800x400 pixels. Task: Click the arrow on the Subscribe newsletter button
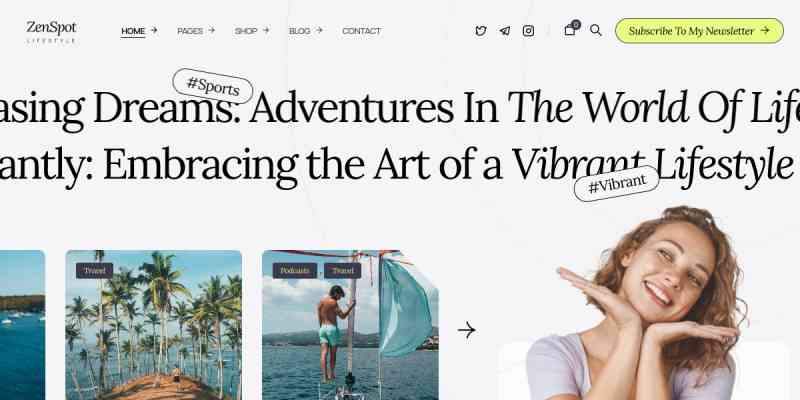[x=765, y=31]
